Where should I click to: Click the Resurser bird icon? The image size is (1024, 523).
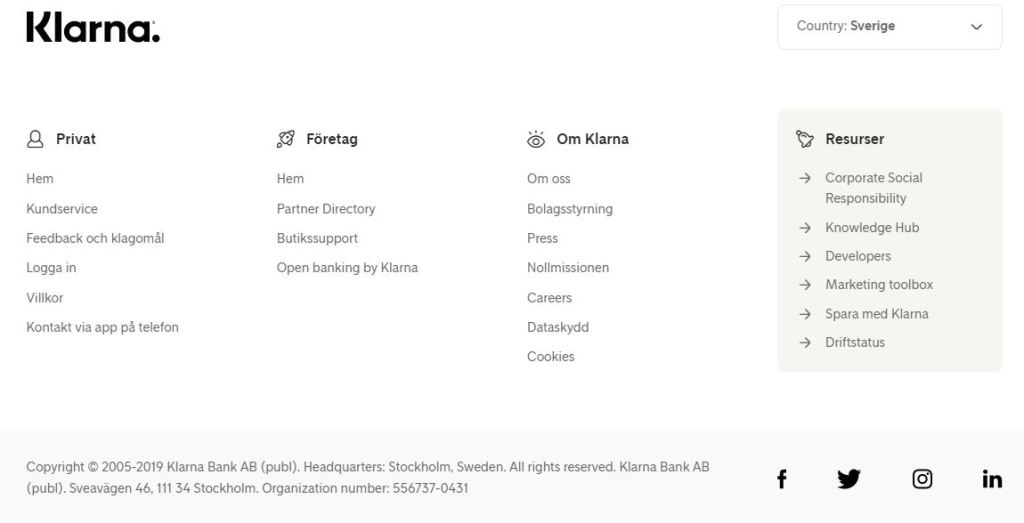tap(805, 139)
